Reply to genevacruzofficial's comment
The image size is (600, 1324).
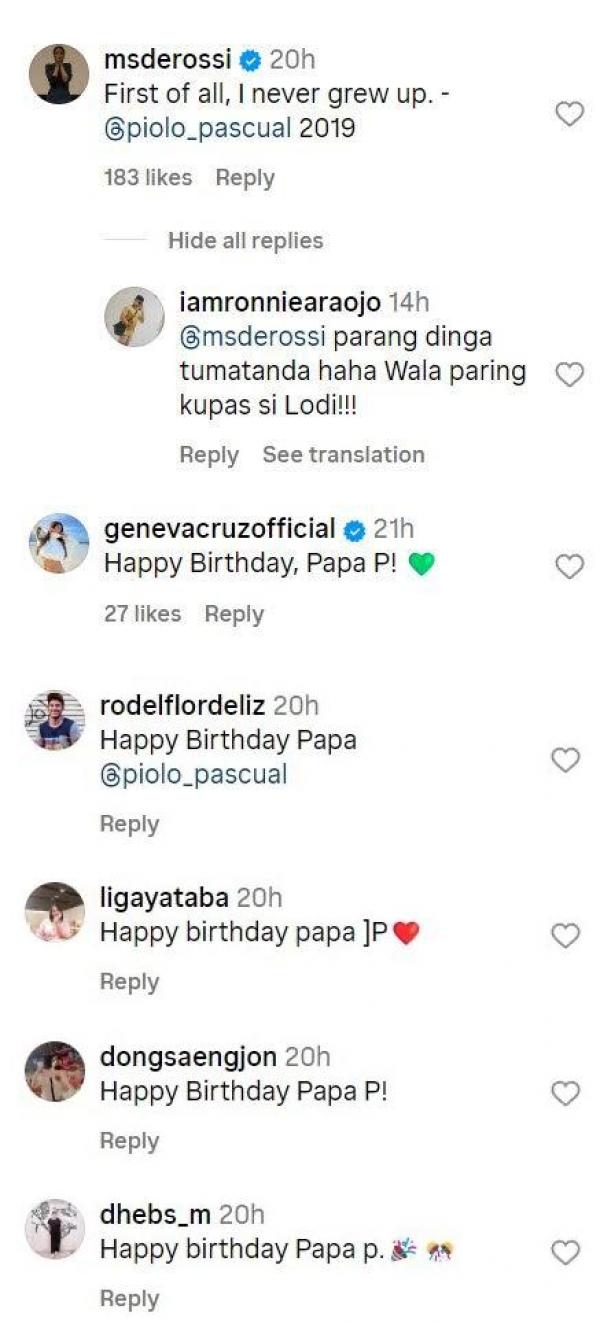[234, 614]
